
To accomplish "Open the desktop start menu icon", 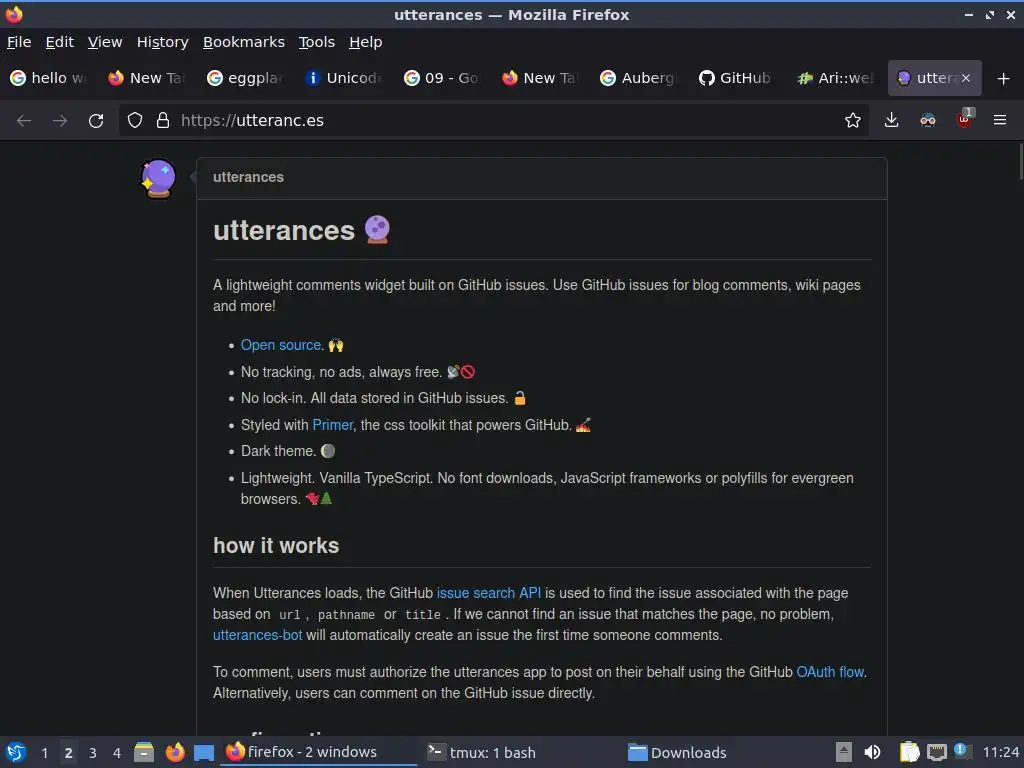I will 16,752.
